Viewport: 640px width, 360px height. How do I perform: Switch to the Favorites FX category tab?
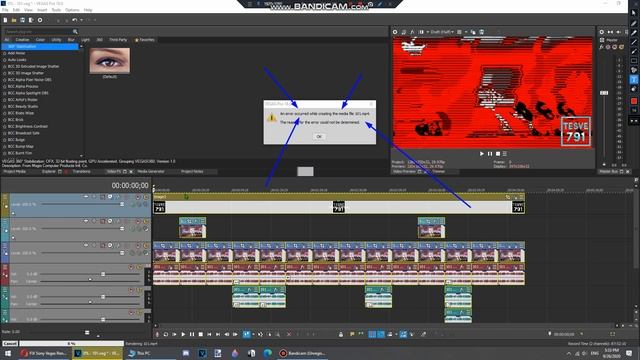point(145,40)
